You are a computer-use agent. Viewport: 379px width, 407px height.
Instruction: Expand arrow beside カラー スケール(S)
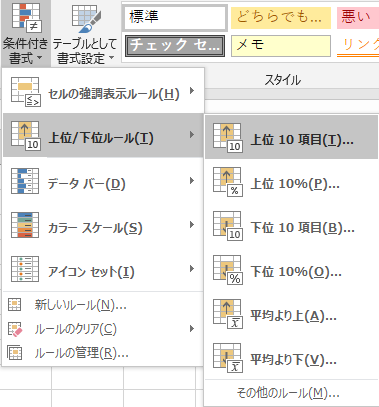192,225
